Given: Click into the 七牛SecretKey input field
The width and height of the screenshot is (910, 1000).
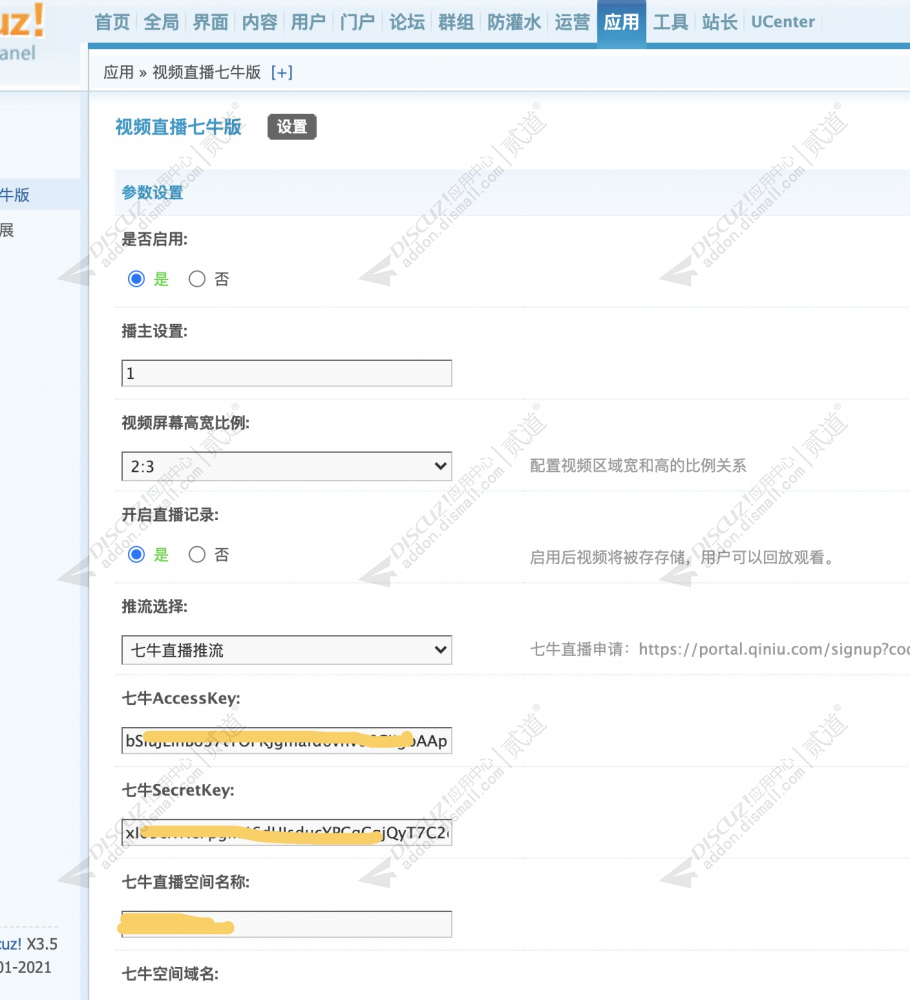Looking at the screenshot, I should pyautogui.click(x=287, y=832).
